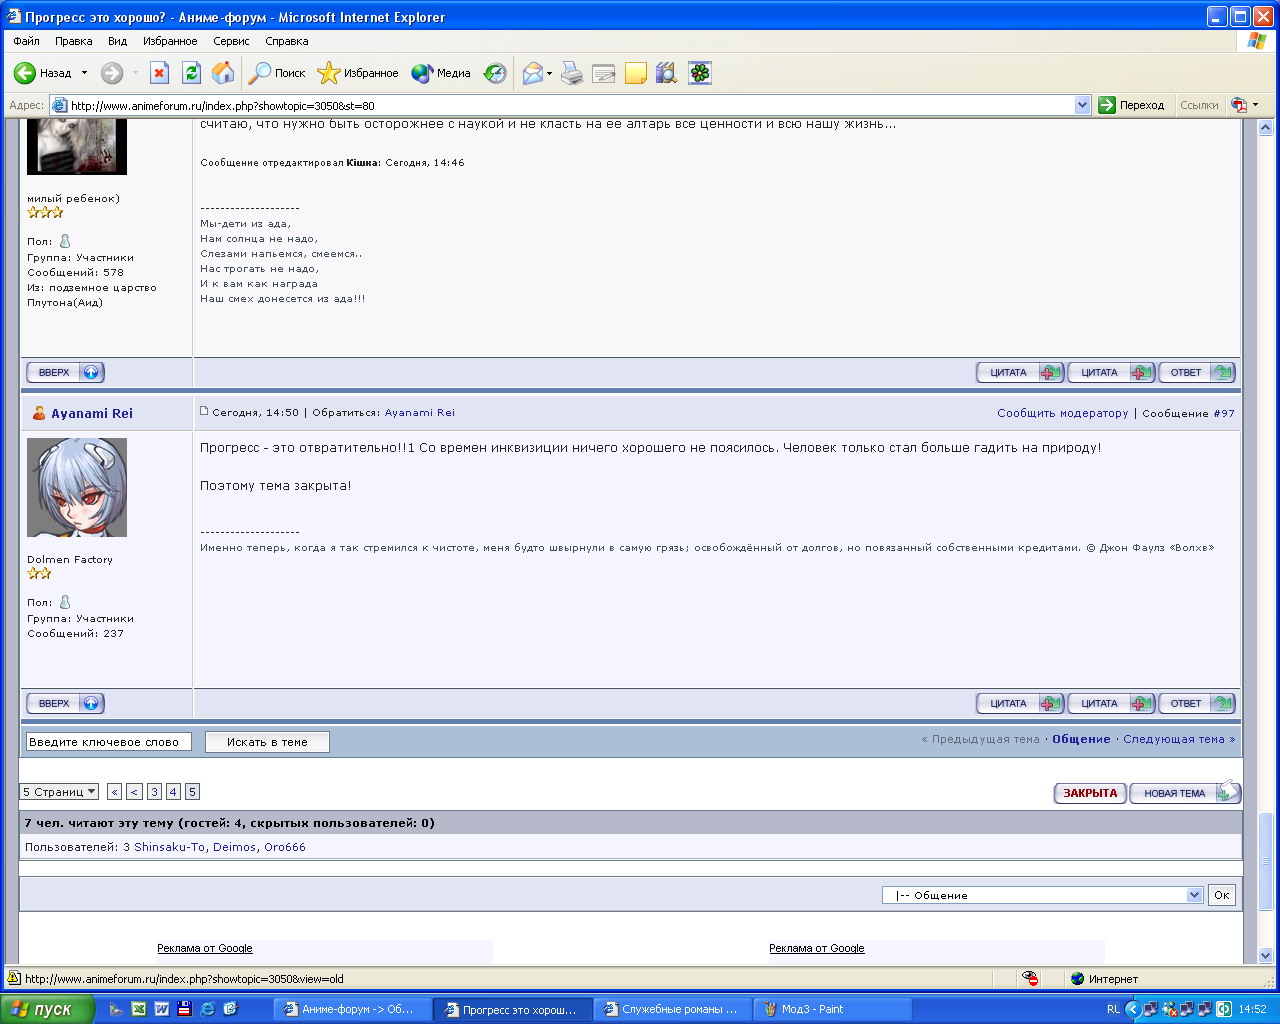Open the "5 Страниц" page dropdown

tap(59, 792)
